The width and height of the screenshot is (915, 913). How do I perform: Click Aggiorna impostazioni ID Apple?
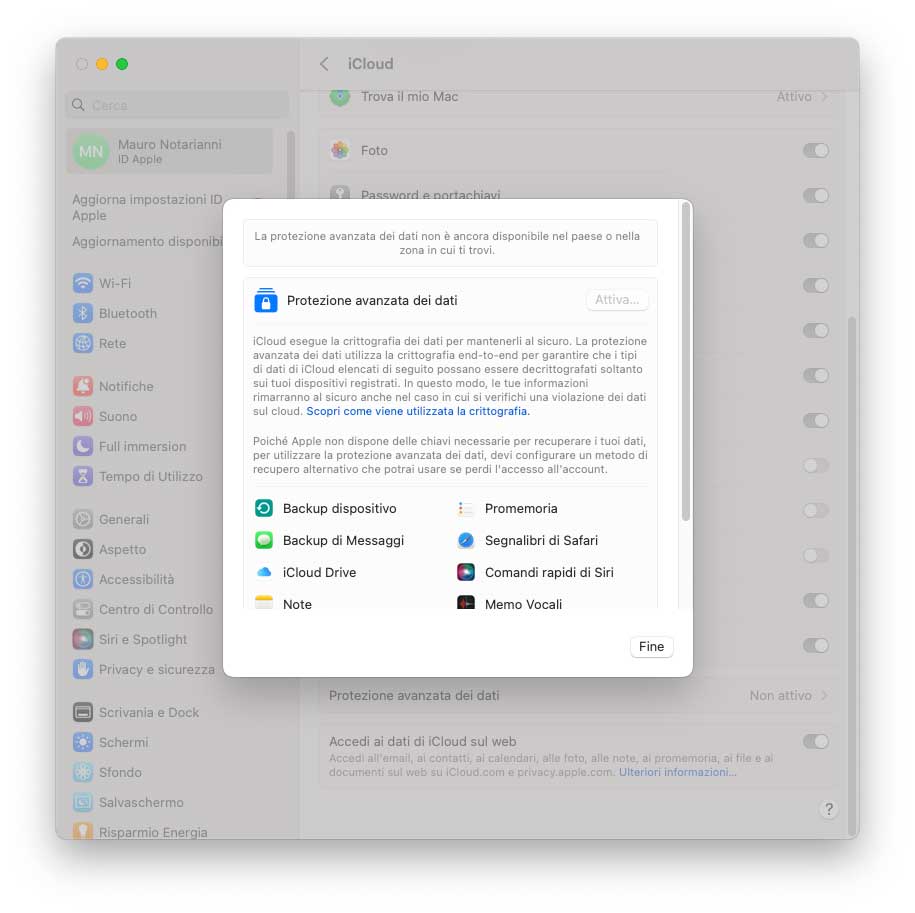(x=147, y=208)
